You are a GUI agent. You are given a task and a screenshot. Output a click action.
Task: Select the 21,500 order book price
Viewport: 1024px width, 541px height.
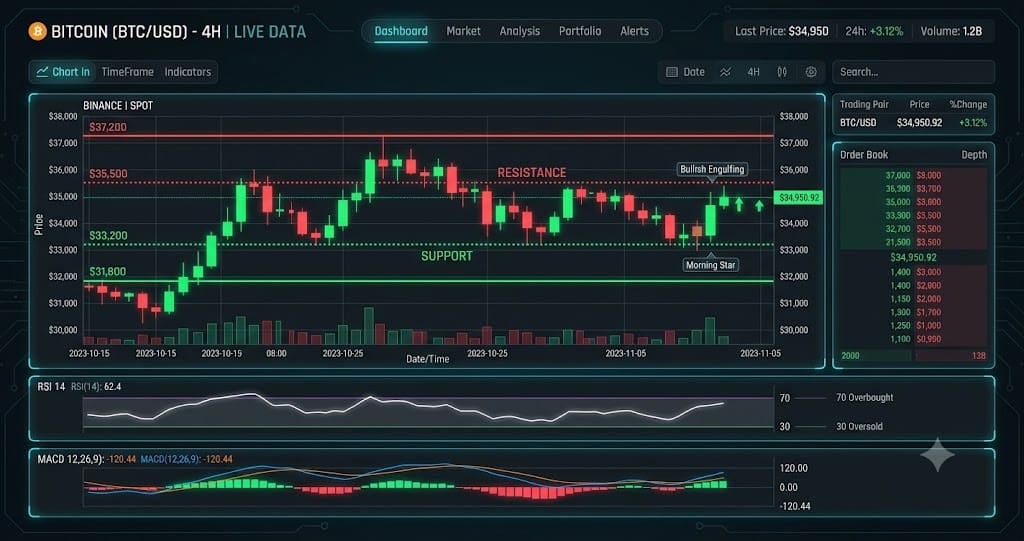tap(898, 242)
